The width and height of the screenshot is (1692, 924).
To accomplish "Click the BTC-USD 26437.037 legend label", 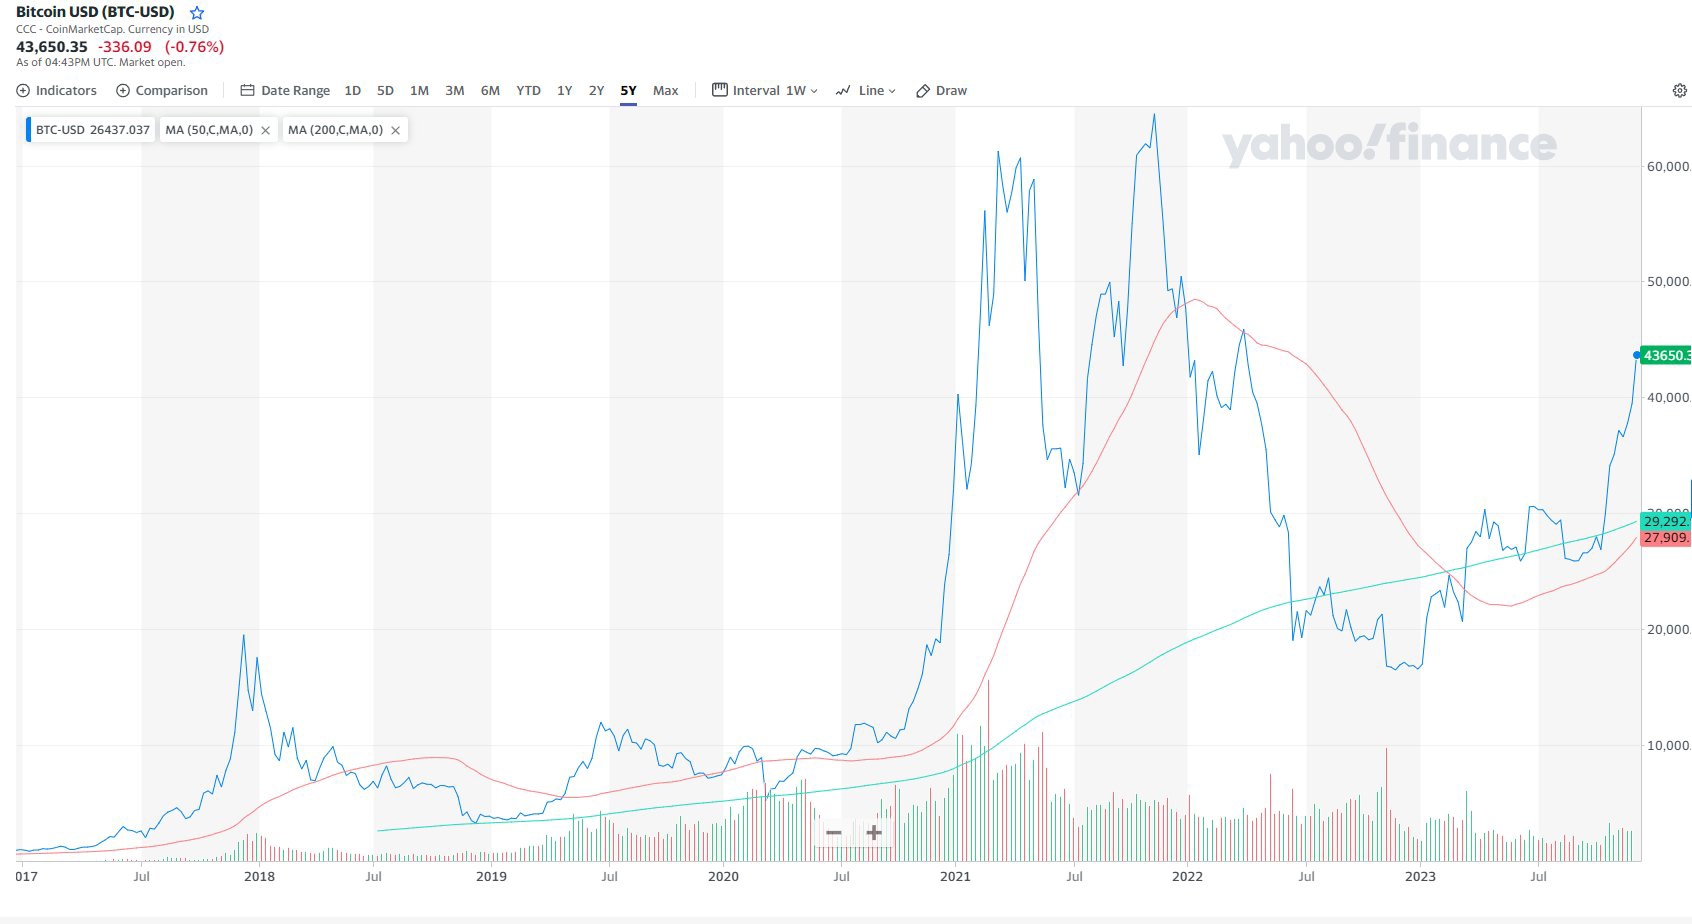I will coord(93,130).
